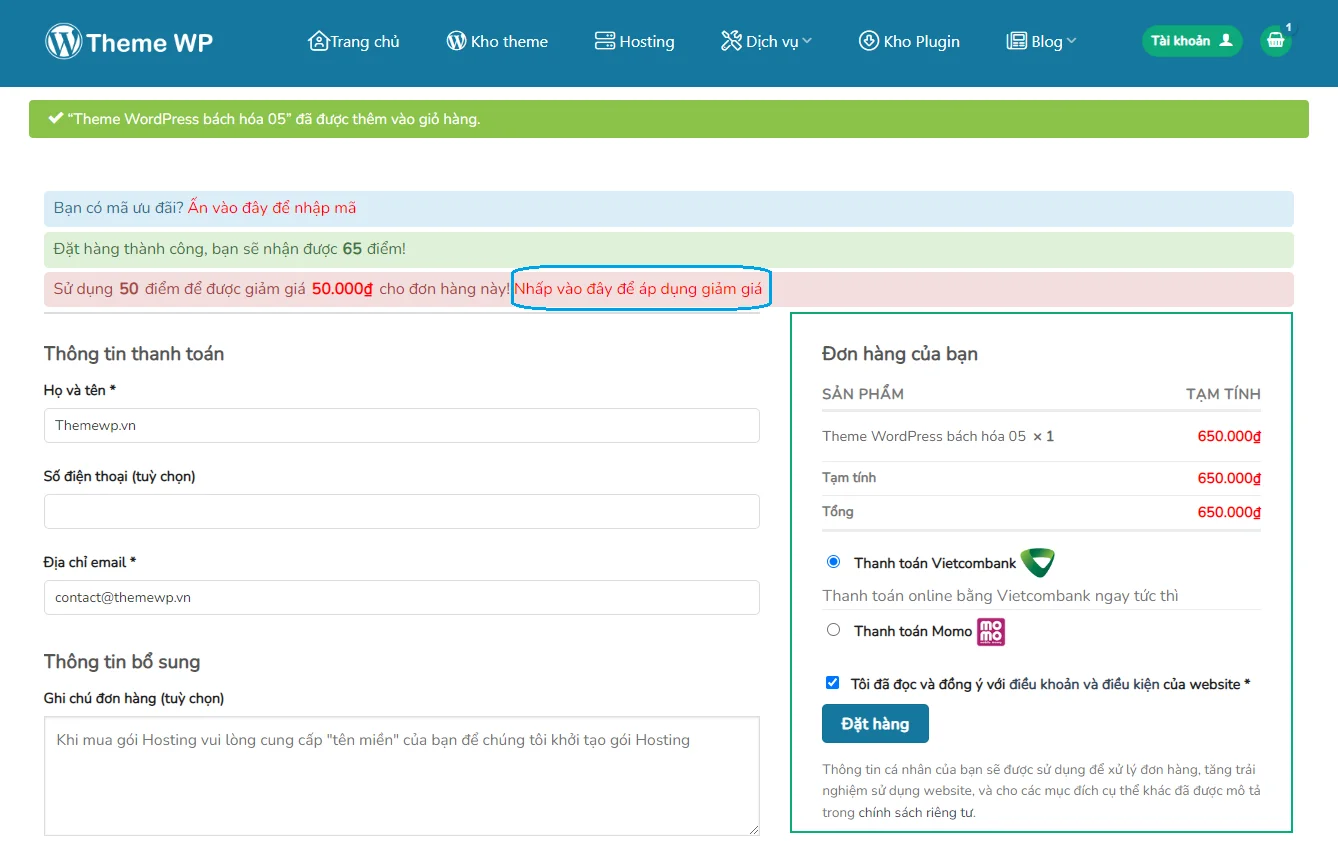Open the Kho Plugin menu item

point(909,41)
